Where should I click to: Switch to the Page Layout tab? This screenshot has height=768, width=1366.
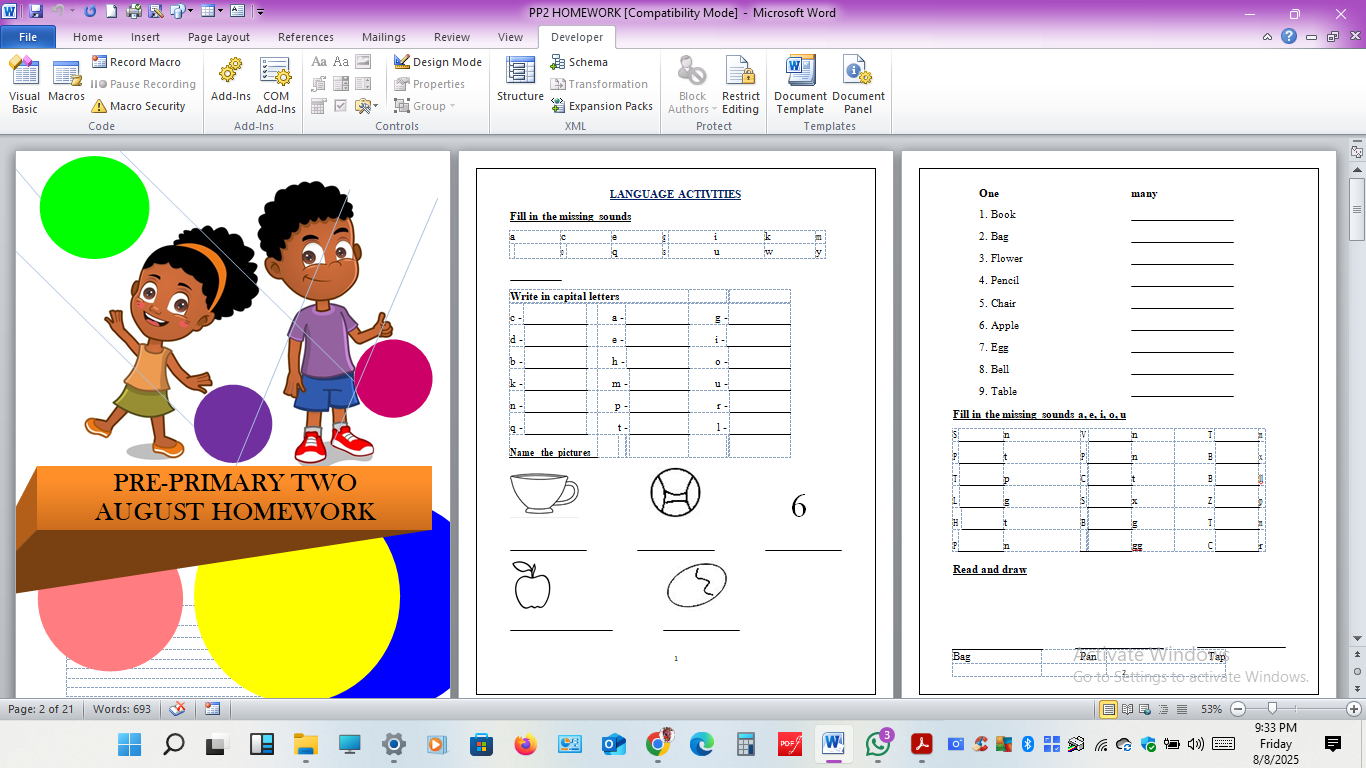point(219,37)
